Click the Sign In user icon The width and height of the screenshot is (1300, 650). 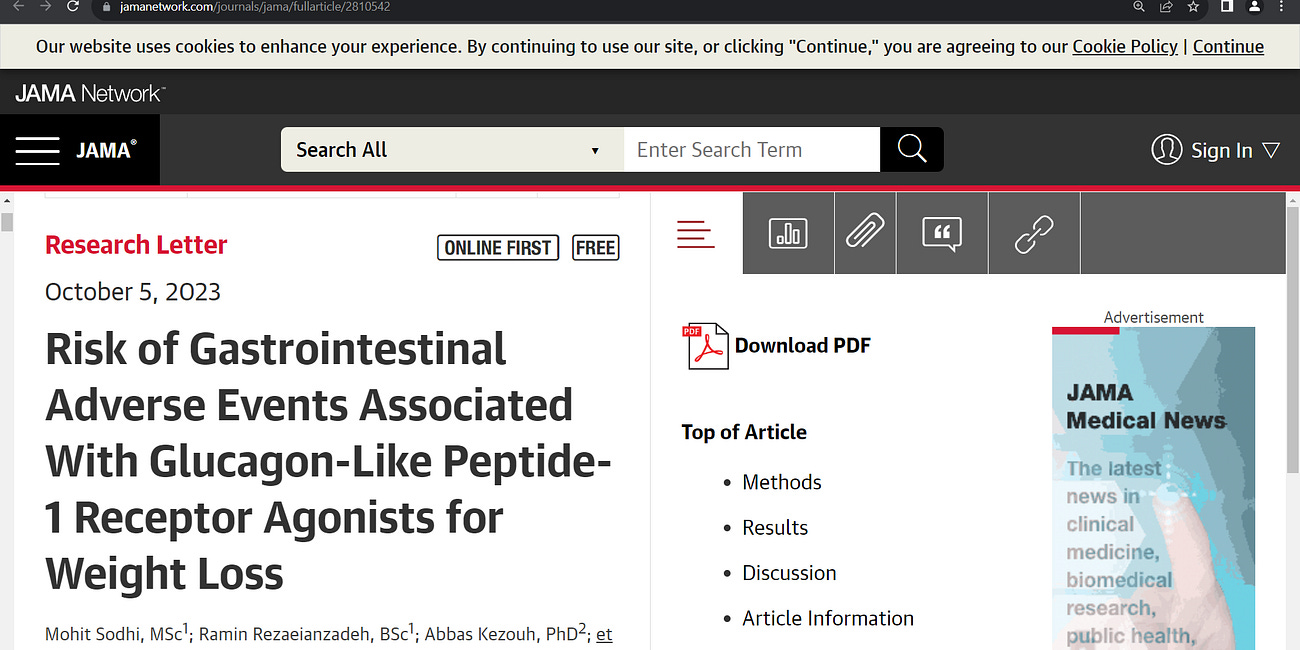click(1166, 150)
